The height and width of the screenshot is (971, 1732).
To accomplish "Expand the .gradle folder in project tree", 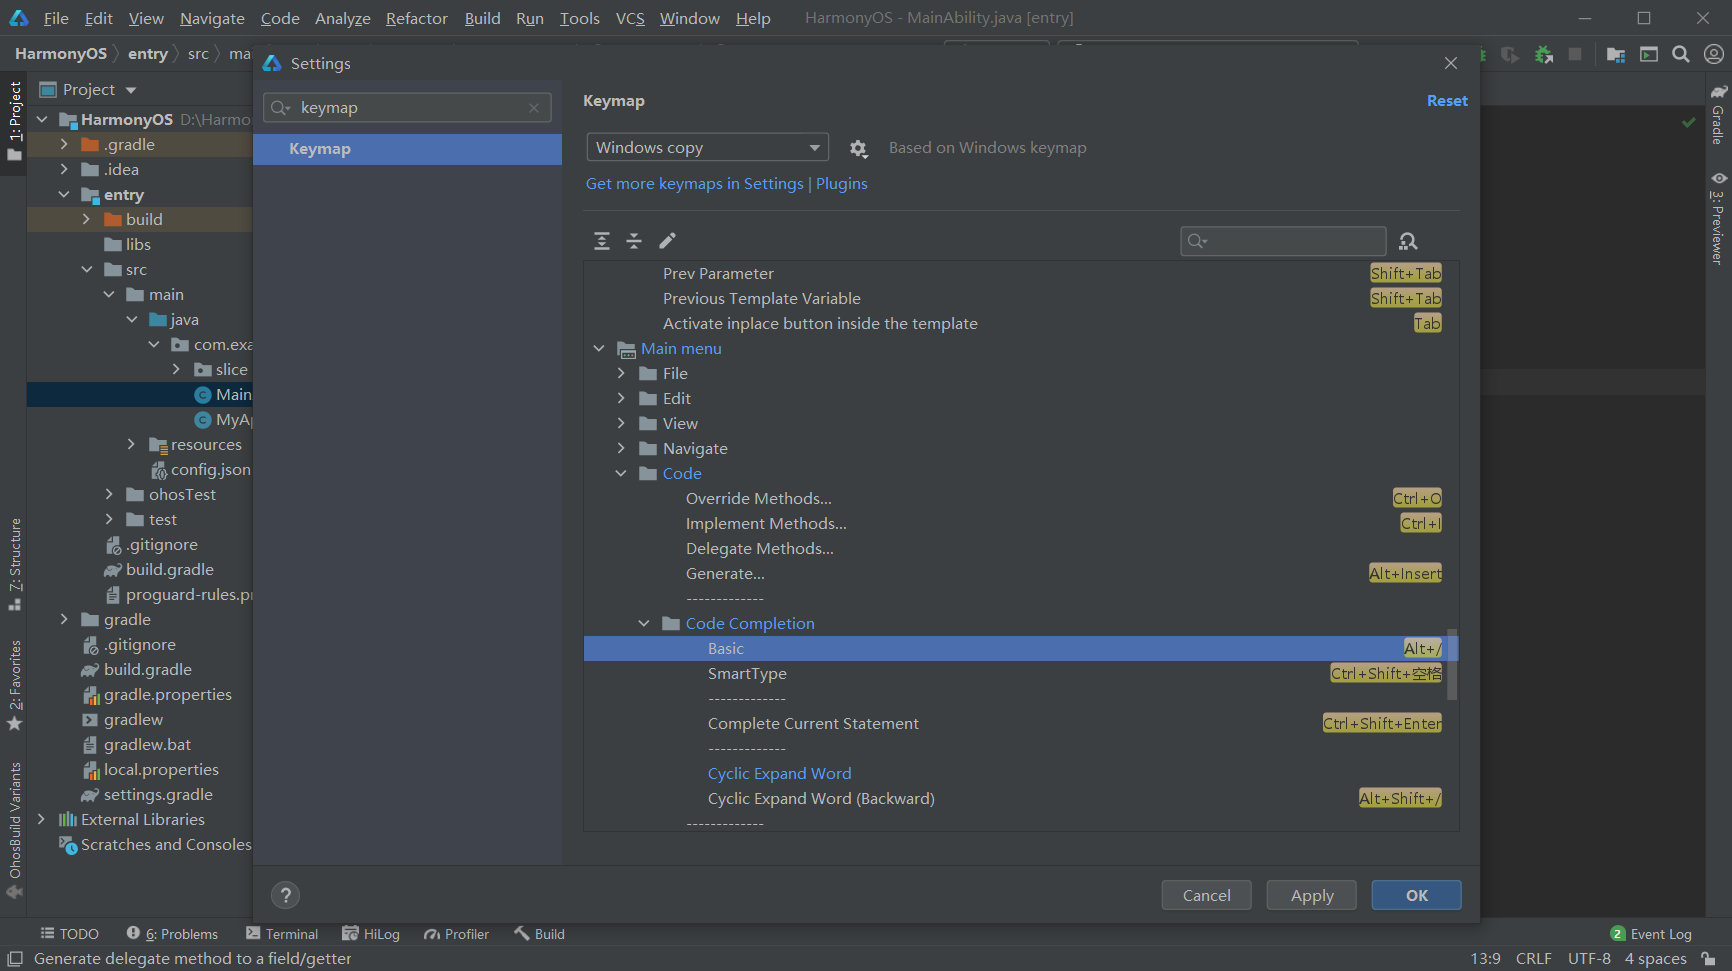I will point(64,144).
